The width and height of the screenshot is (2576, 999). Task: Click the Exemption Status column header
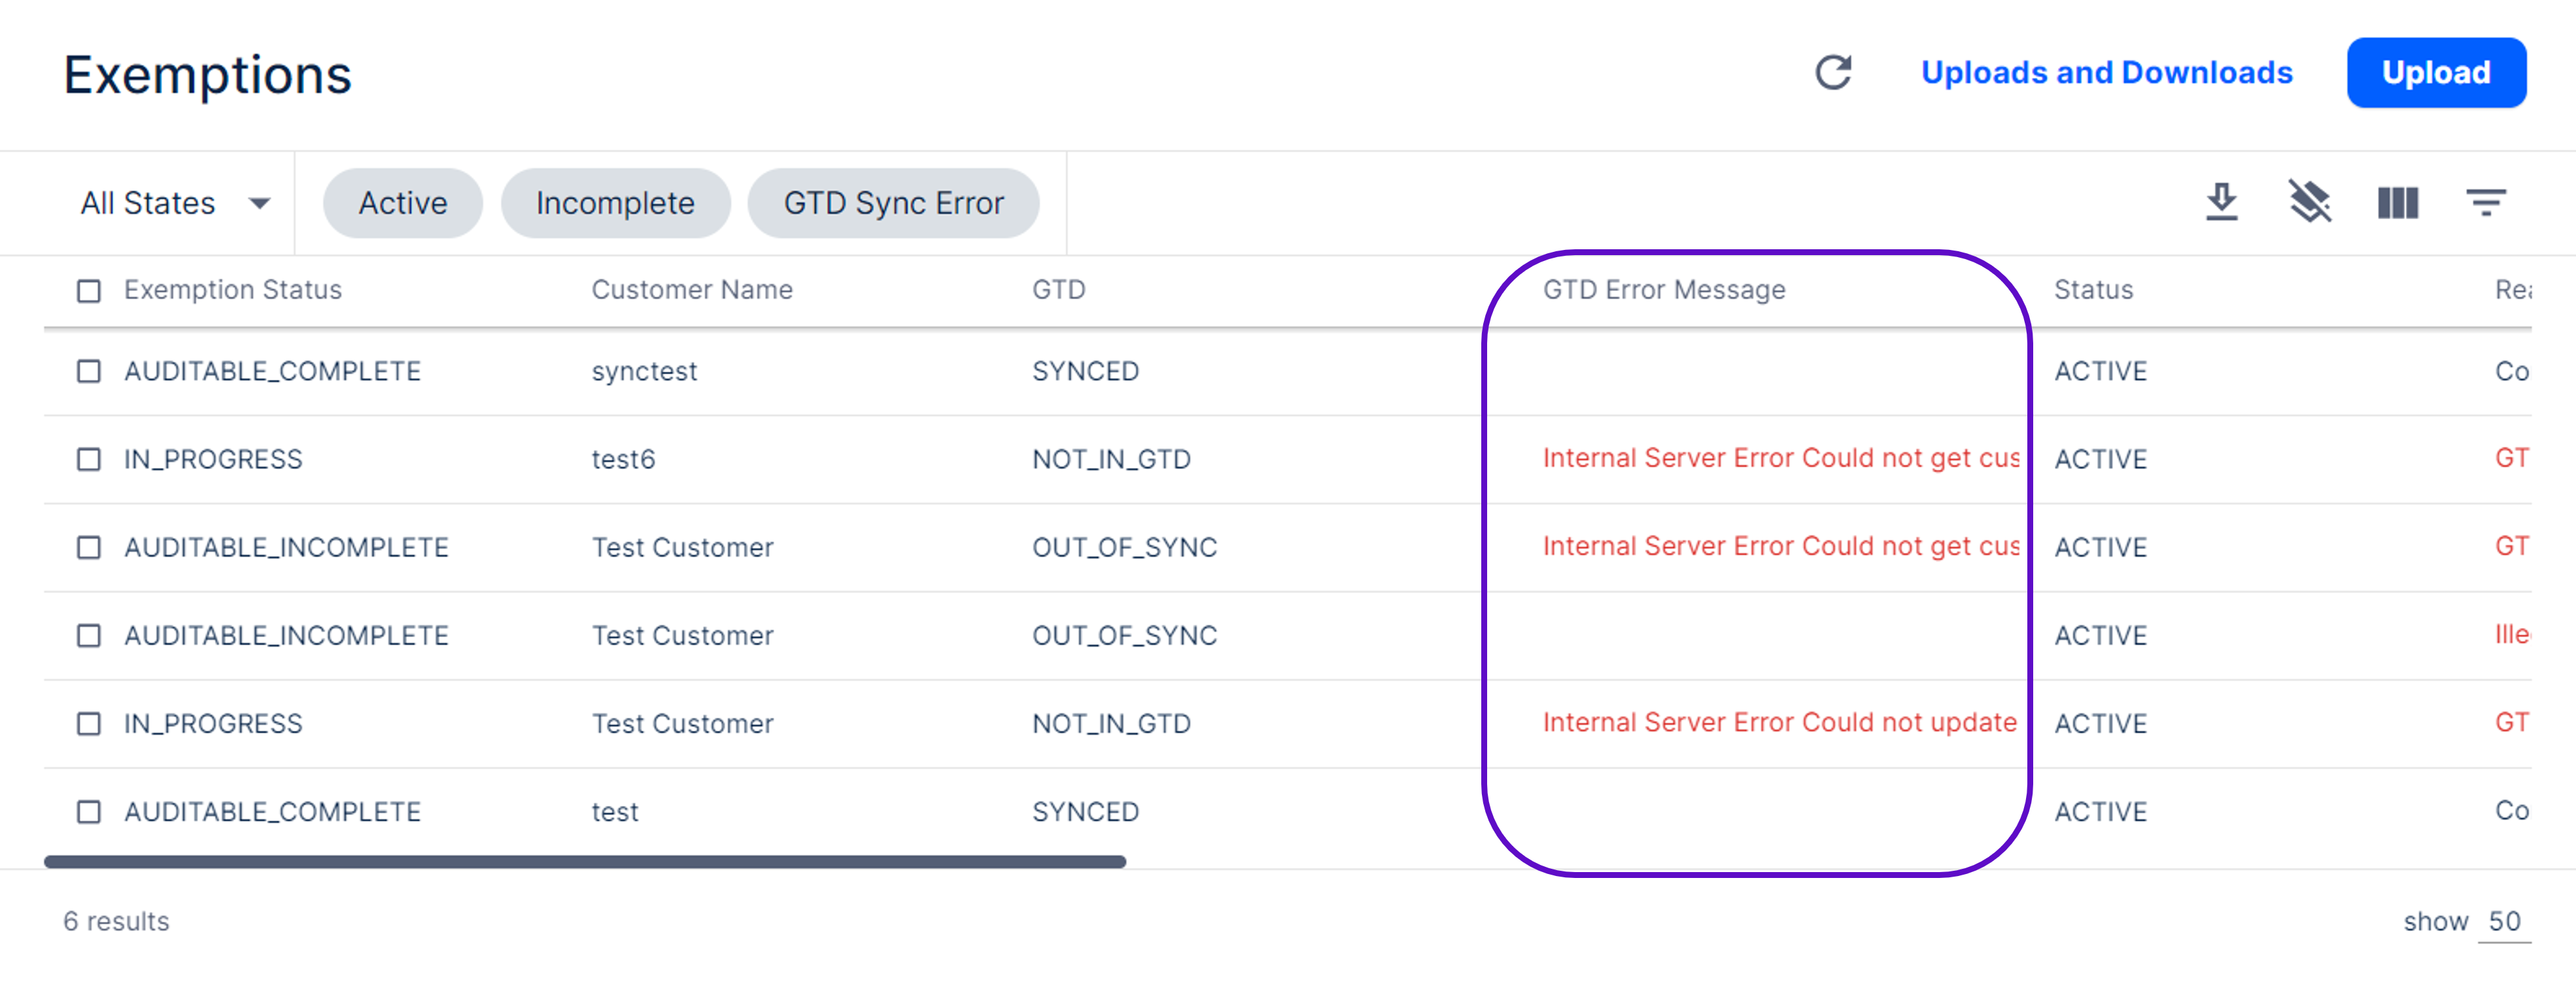(232, 290)
